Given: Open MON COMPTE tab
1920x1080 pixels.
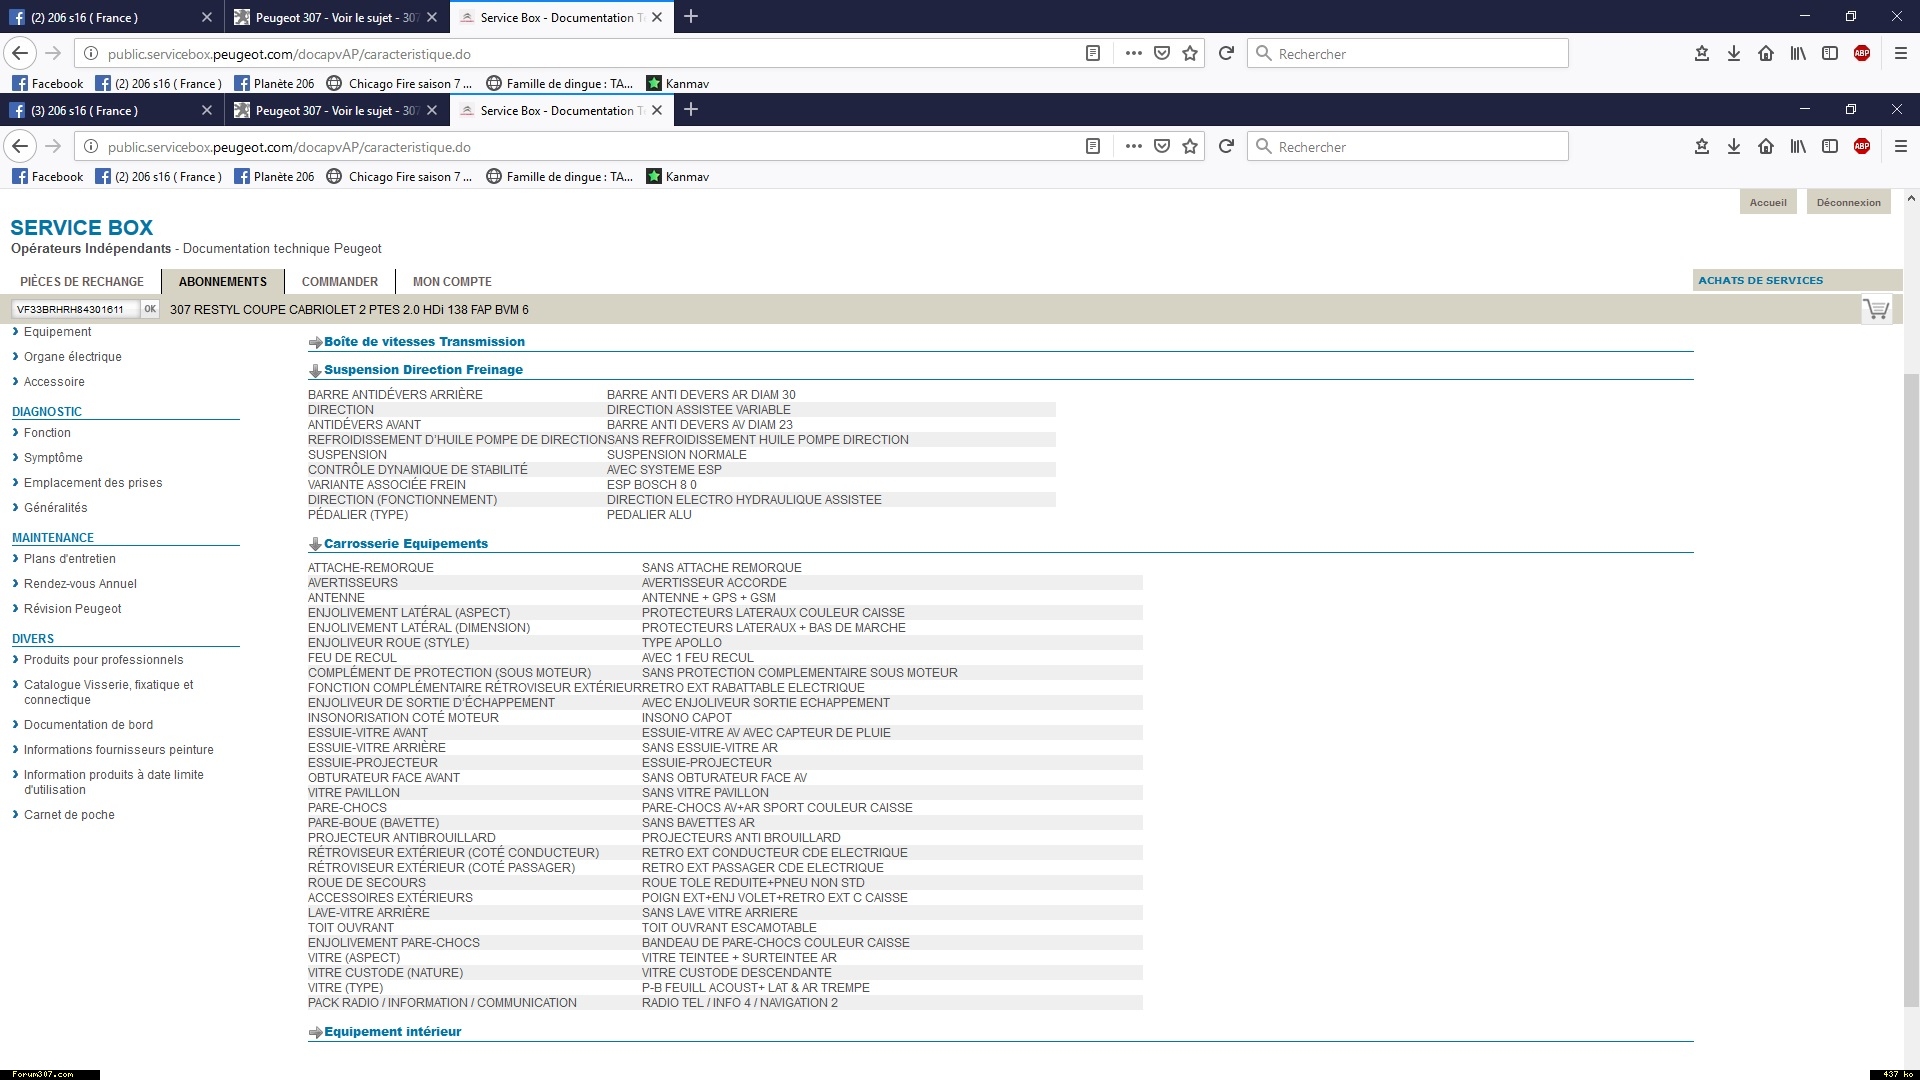Looking at the screenshot, I should point(452,282).
